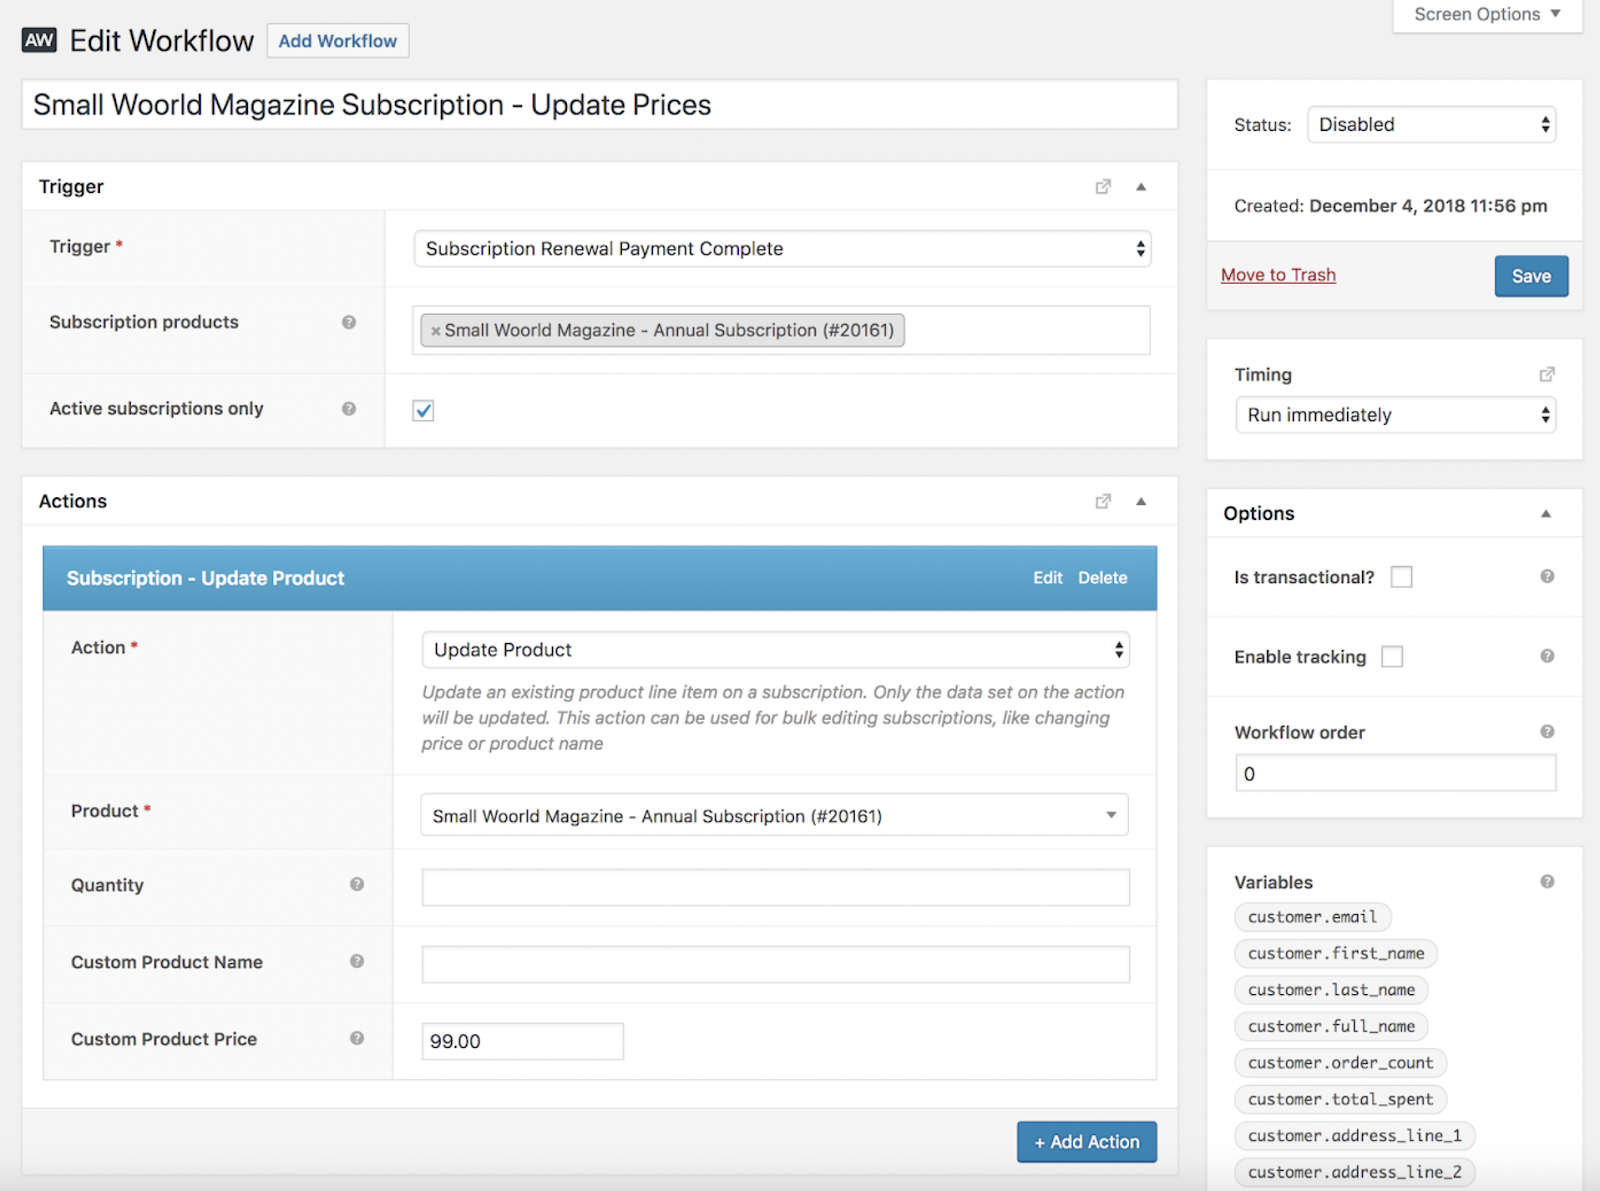This screenshot has width=1600, height=1191.
Task: Select the customer.order_count variable
Action: pyautogui.click(x=1340, y=1063)
